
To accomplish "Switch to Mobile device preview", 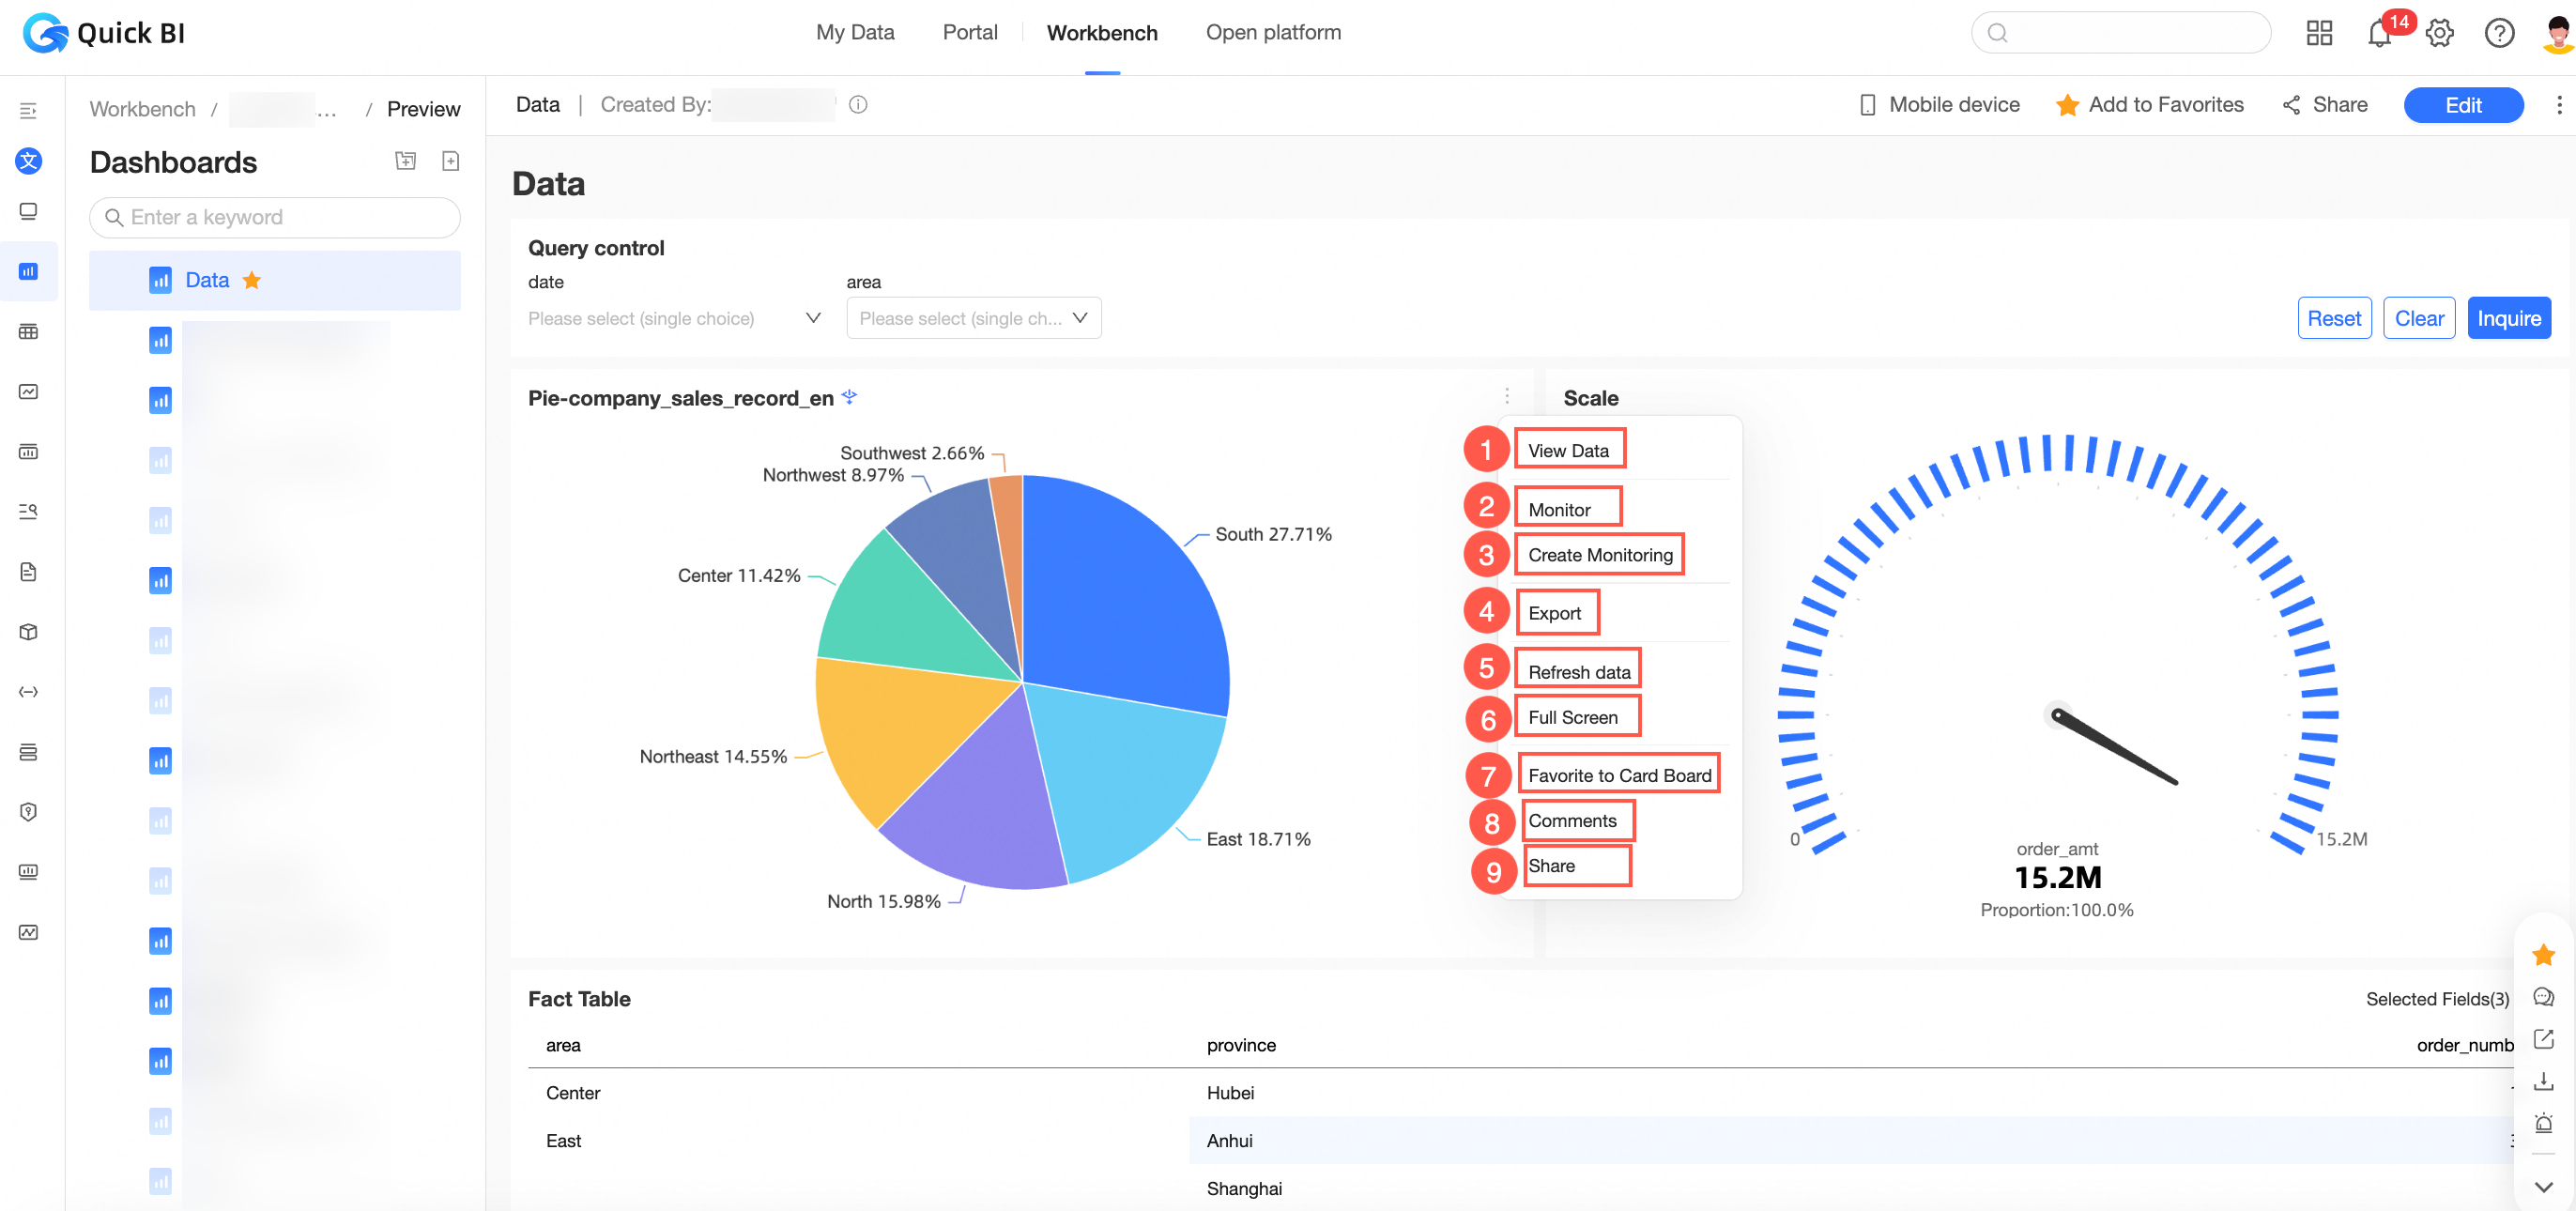I will pyautogui.click(x=1939, y=104).
